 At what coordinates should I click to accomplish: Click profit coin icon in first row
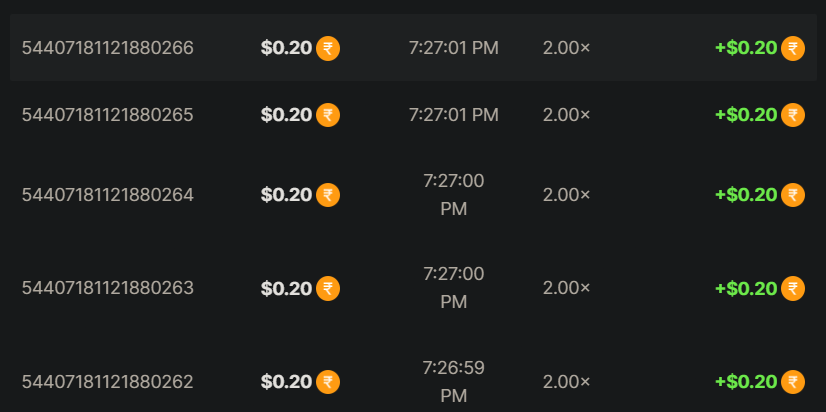tap(793, 48)
